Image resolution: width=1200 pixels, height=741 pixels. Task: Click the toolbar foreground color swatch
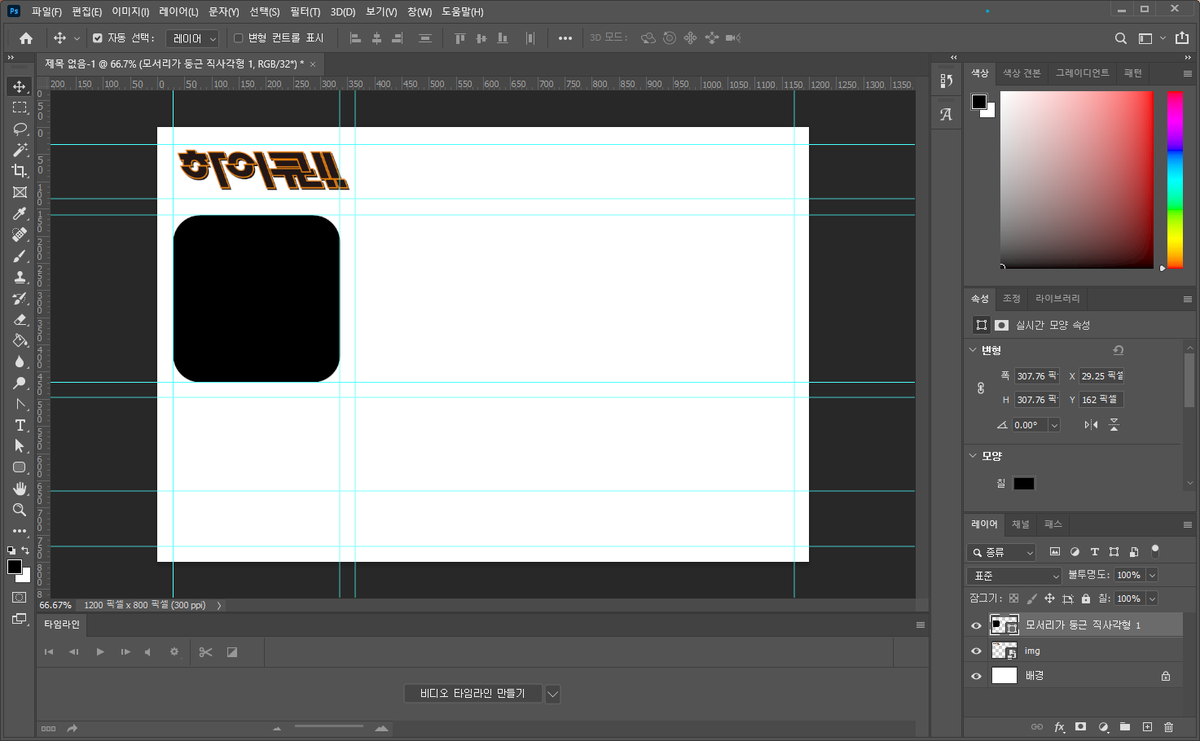tap(15, 567)
